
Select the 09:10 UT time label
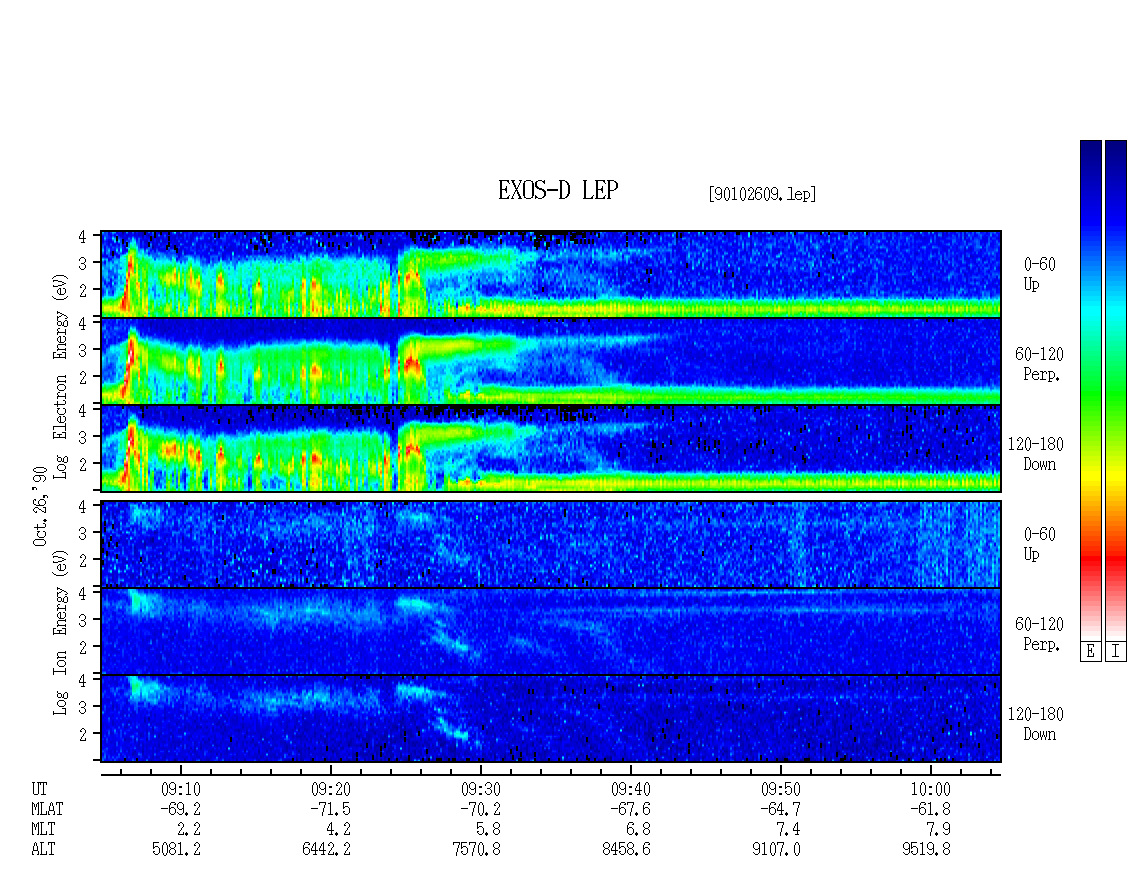pos(180,789)
